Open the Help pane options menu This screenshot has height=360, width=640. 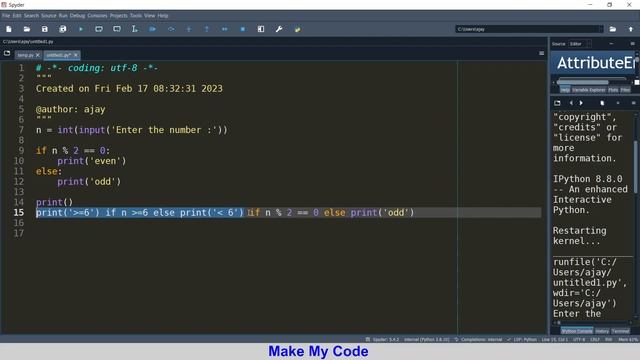click(633, 44)
